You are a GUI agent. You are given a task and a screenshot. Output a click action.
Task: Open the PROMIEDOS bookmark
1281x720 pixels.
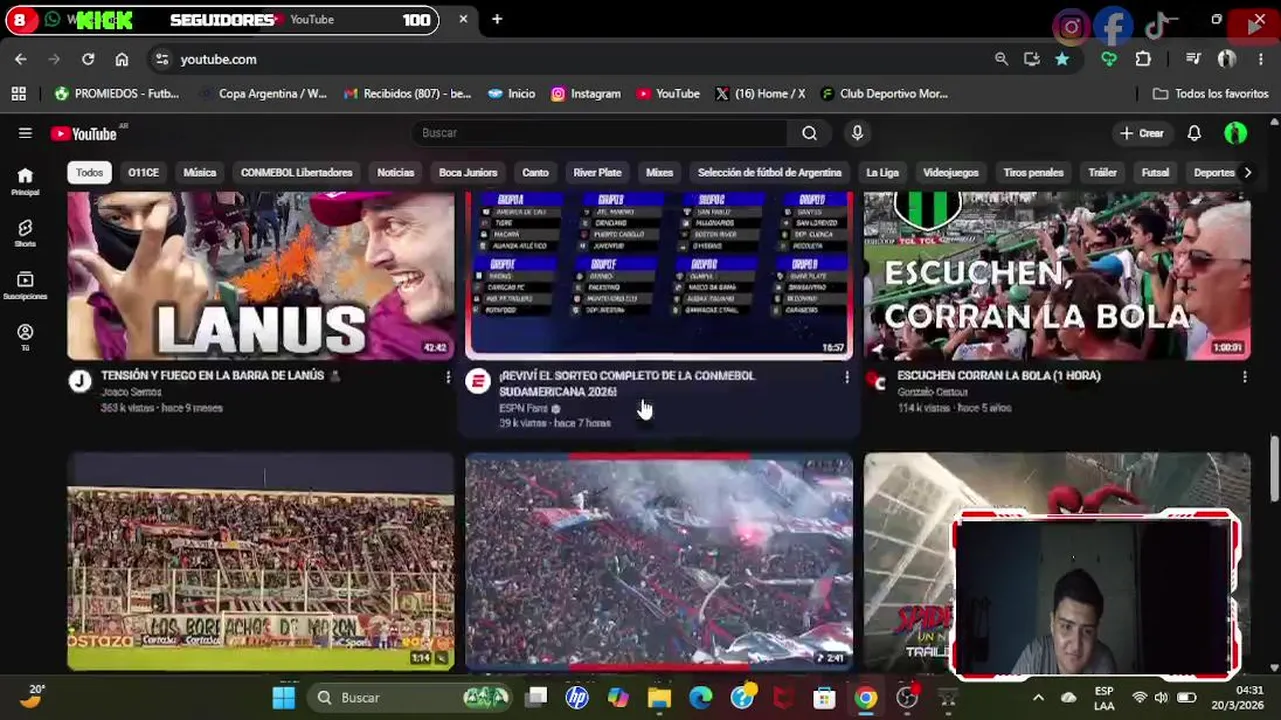pyautogui.click(x=116, y=93)
